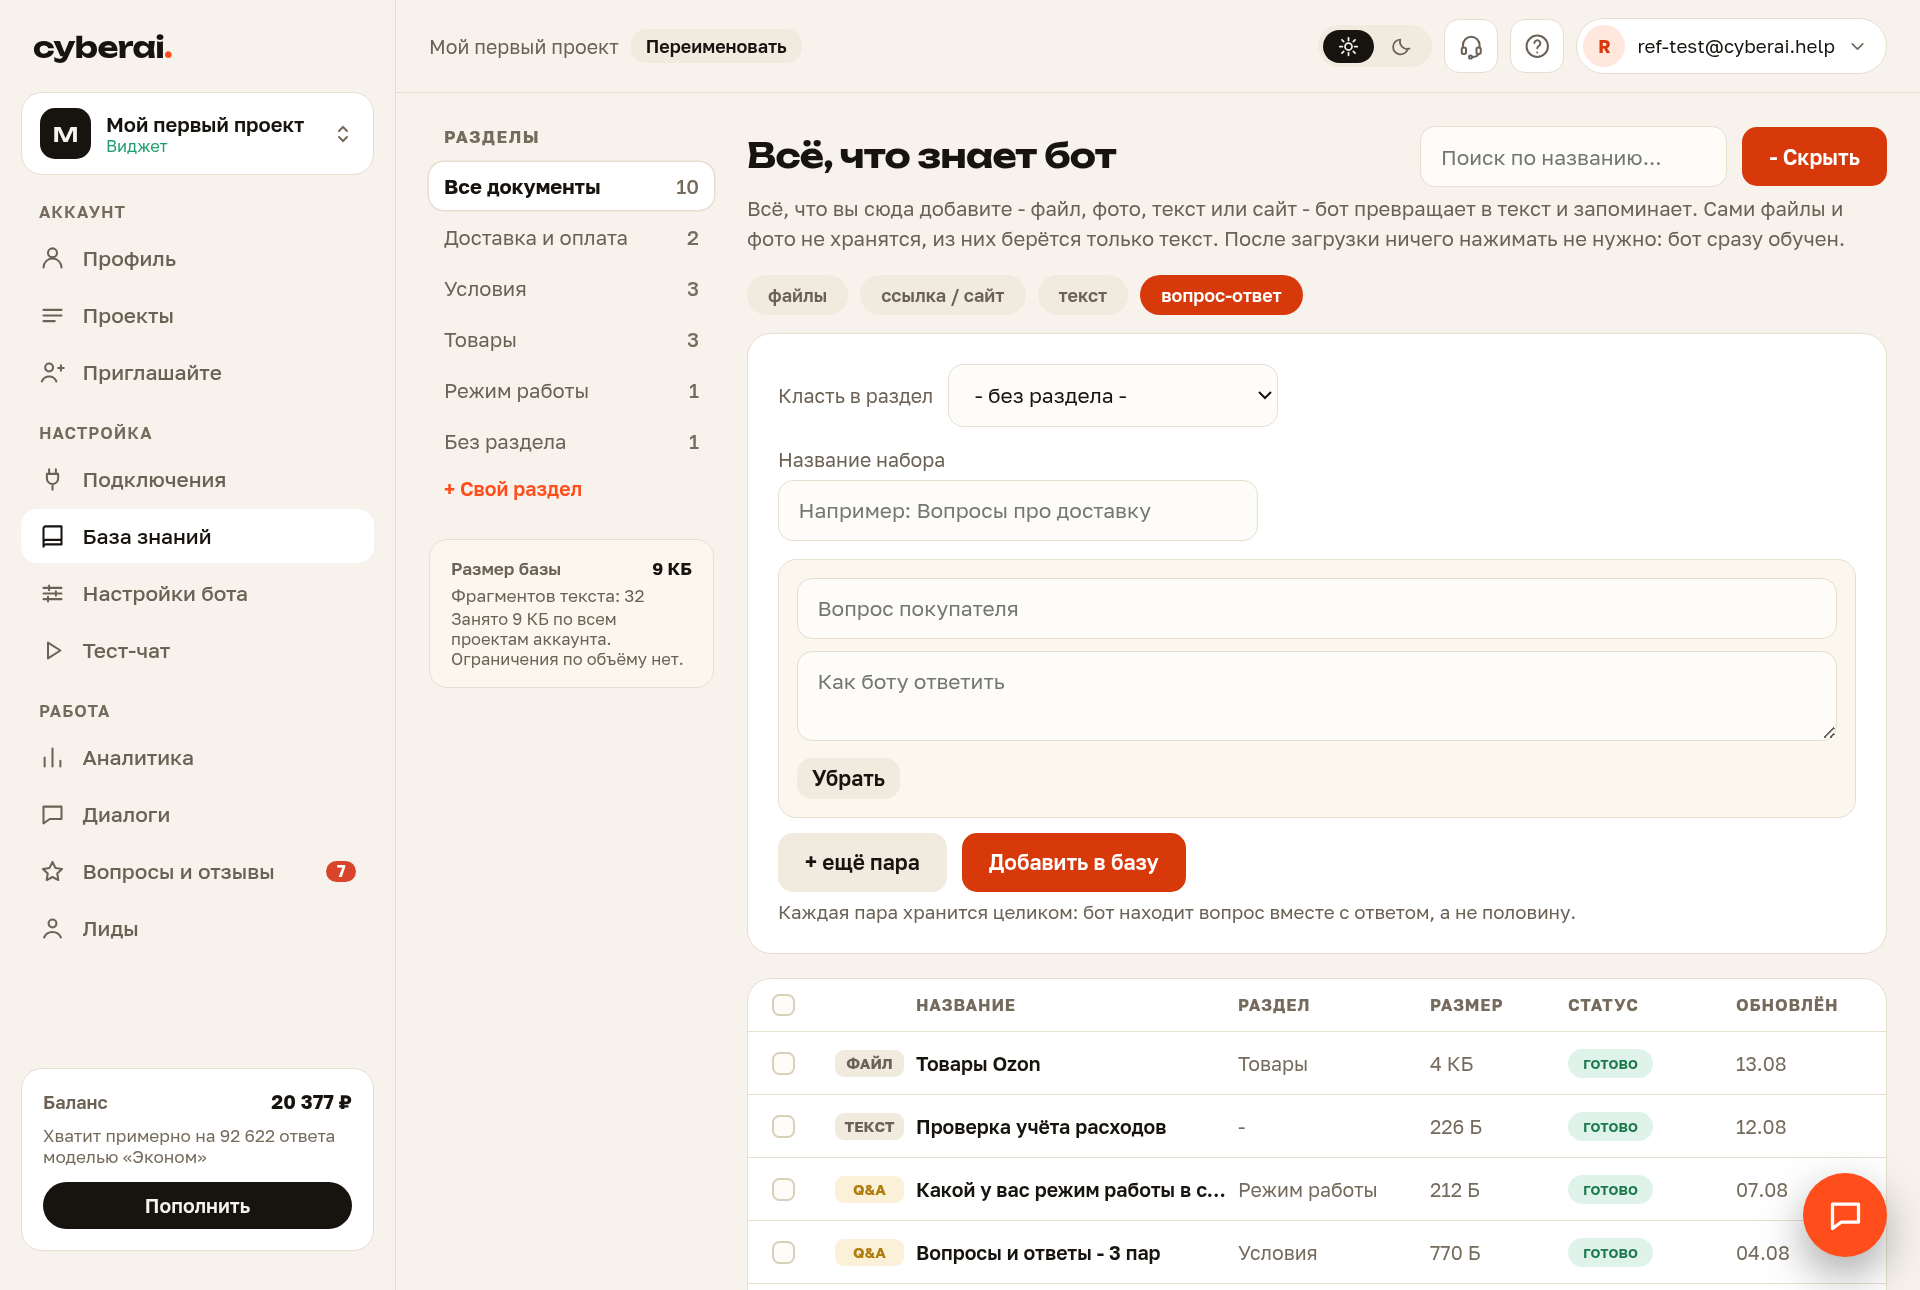Check the box for Какой у вас режим работы row
This screenshot has width=1920, height=1290.
[784, 1189]
